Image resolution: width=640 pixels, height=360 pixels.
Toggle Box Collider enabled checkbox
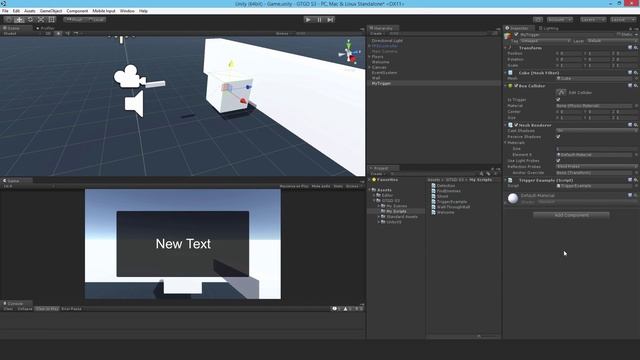coord(516,86)
